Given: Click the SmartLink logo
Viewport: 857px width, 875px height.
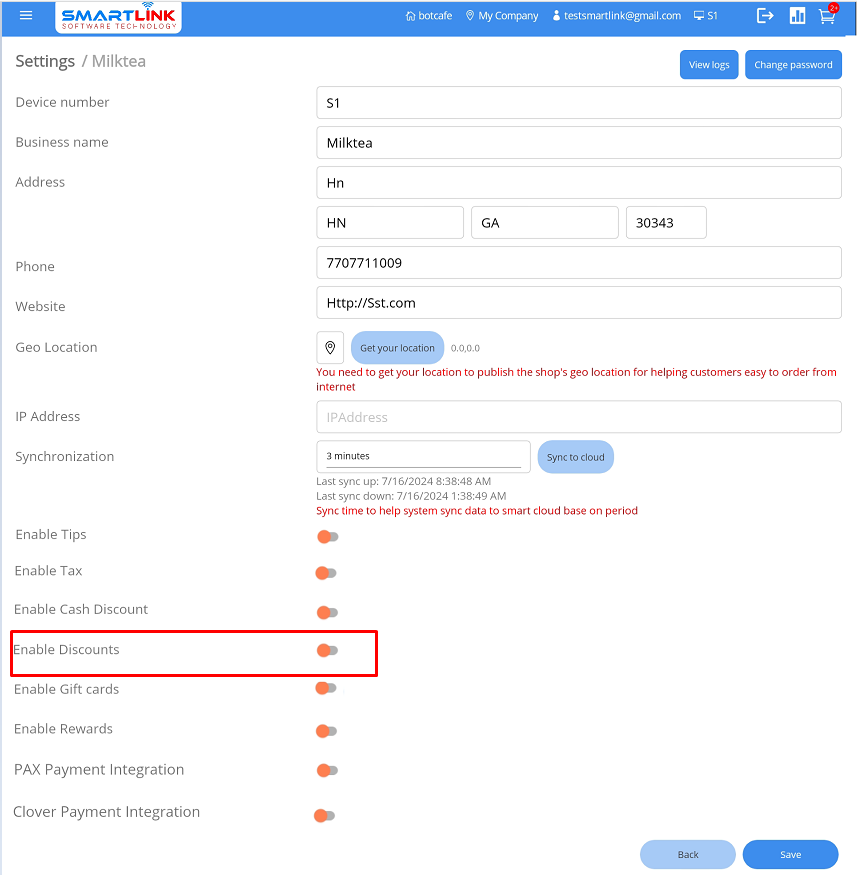Looking at the screenshot, I should point(119,17).
